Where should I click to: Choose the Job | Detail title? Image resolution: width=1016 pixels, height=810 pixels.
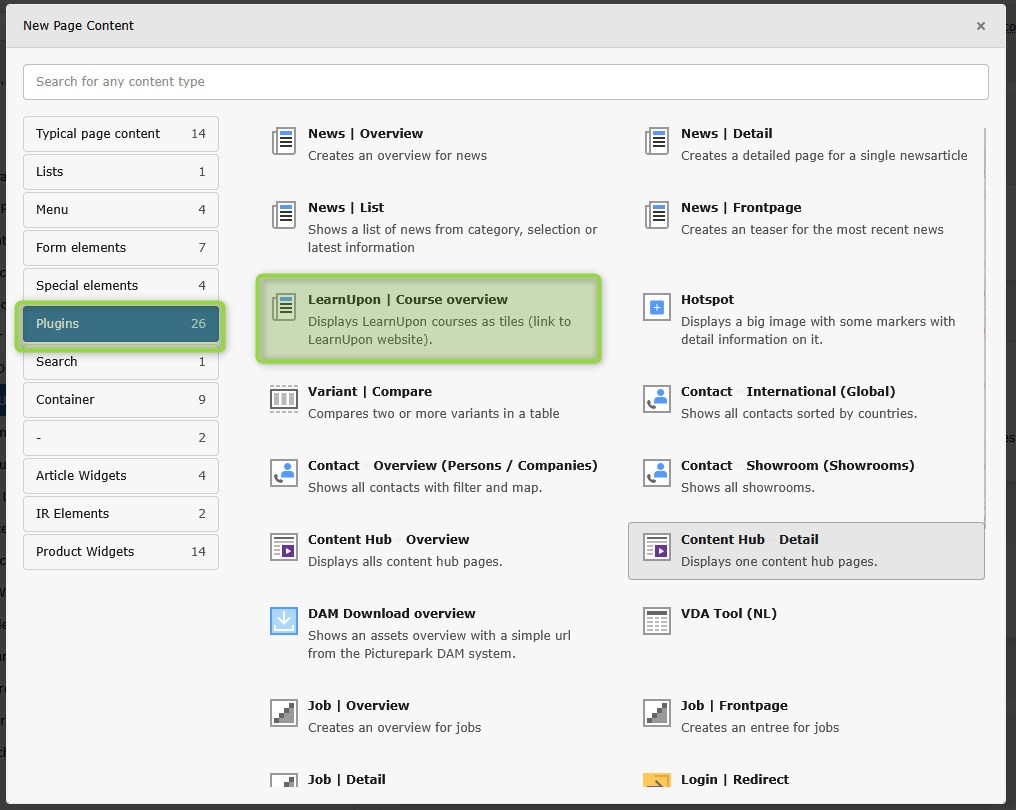click(347, 779)
